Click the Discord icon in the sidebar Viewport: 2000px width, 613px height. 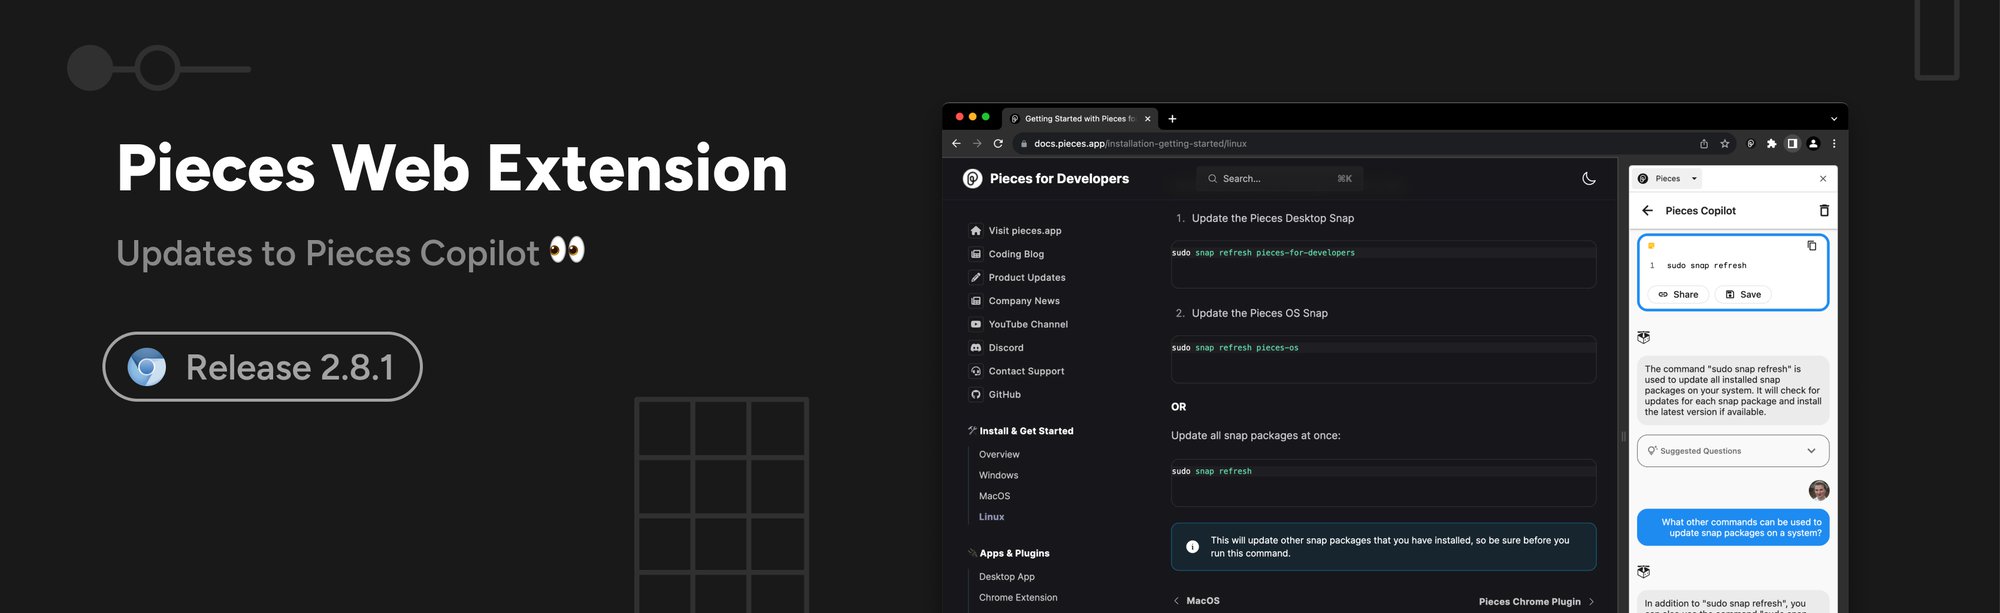point(976,348)
